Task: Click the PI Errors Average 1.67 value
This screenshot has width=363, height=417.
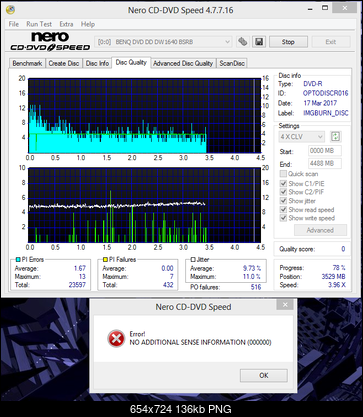Action: point(80,268)
